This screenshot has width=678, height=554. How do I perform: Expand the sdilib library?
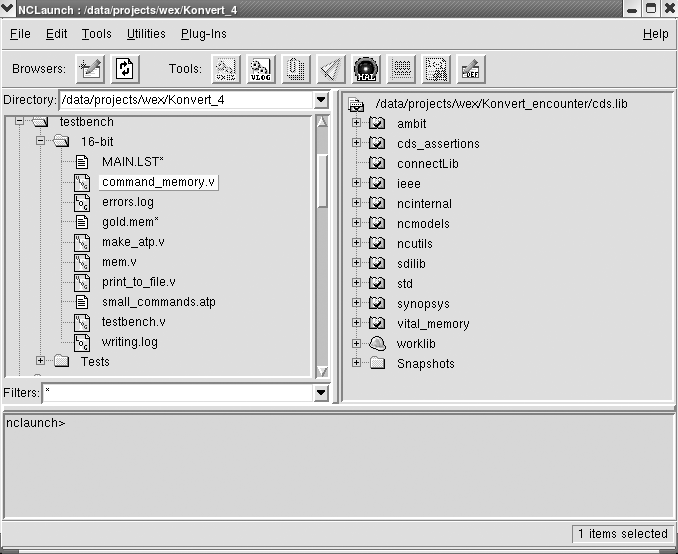point(356,263)
